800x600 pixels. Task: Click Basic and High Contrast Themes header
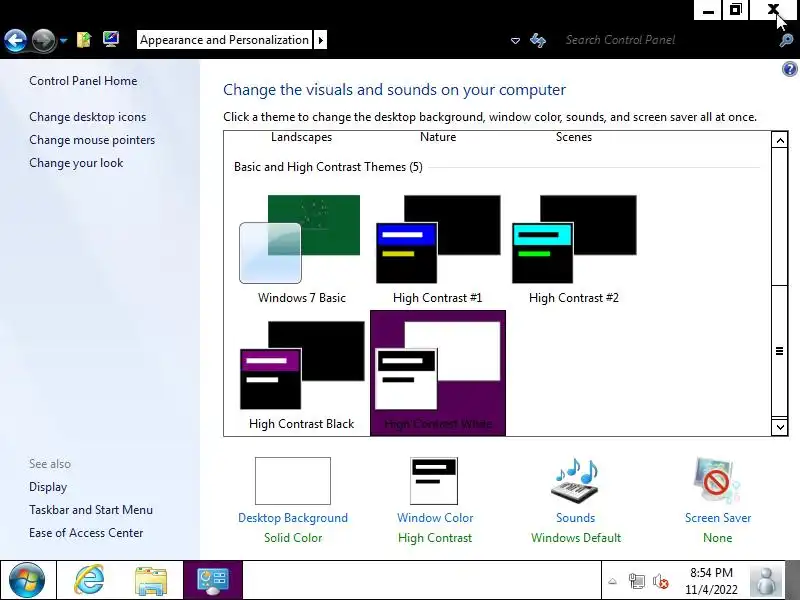click(328, 167)
